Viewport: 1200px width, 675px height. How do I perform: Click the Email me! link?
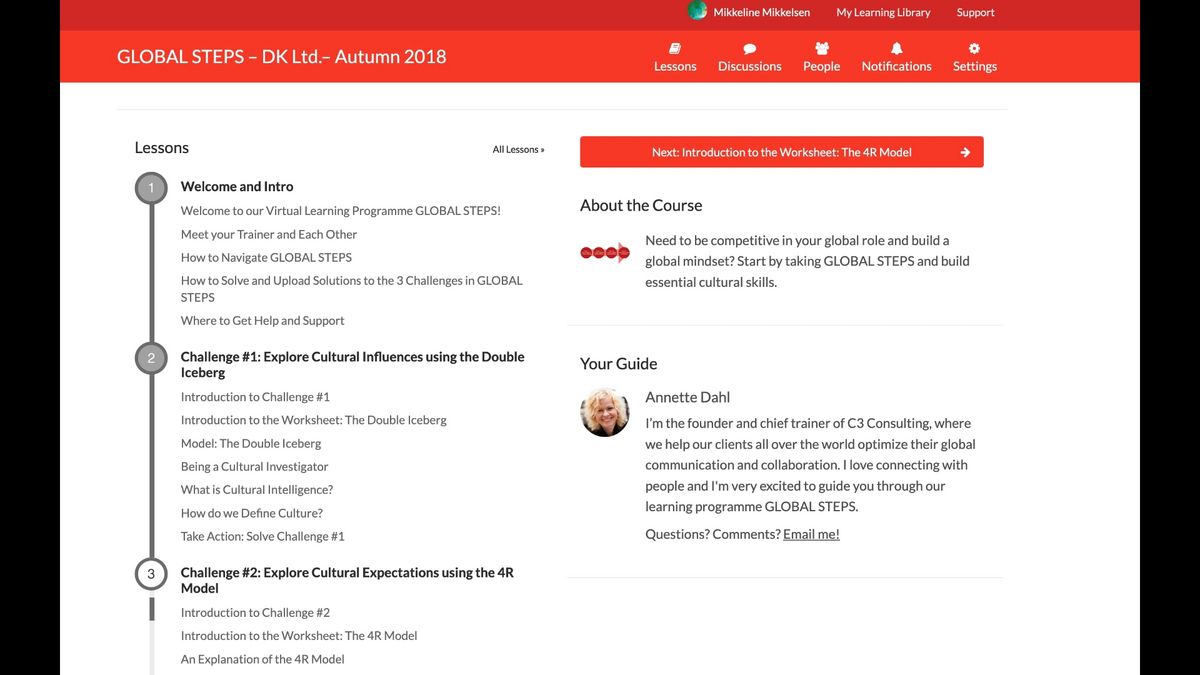(x=811, y=534)
